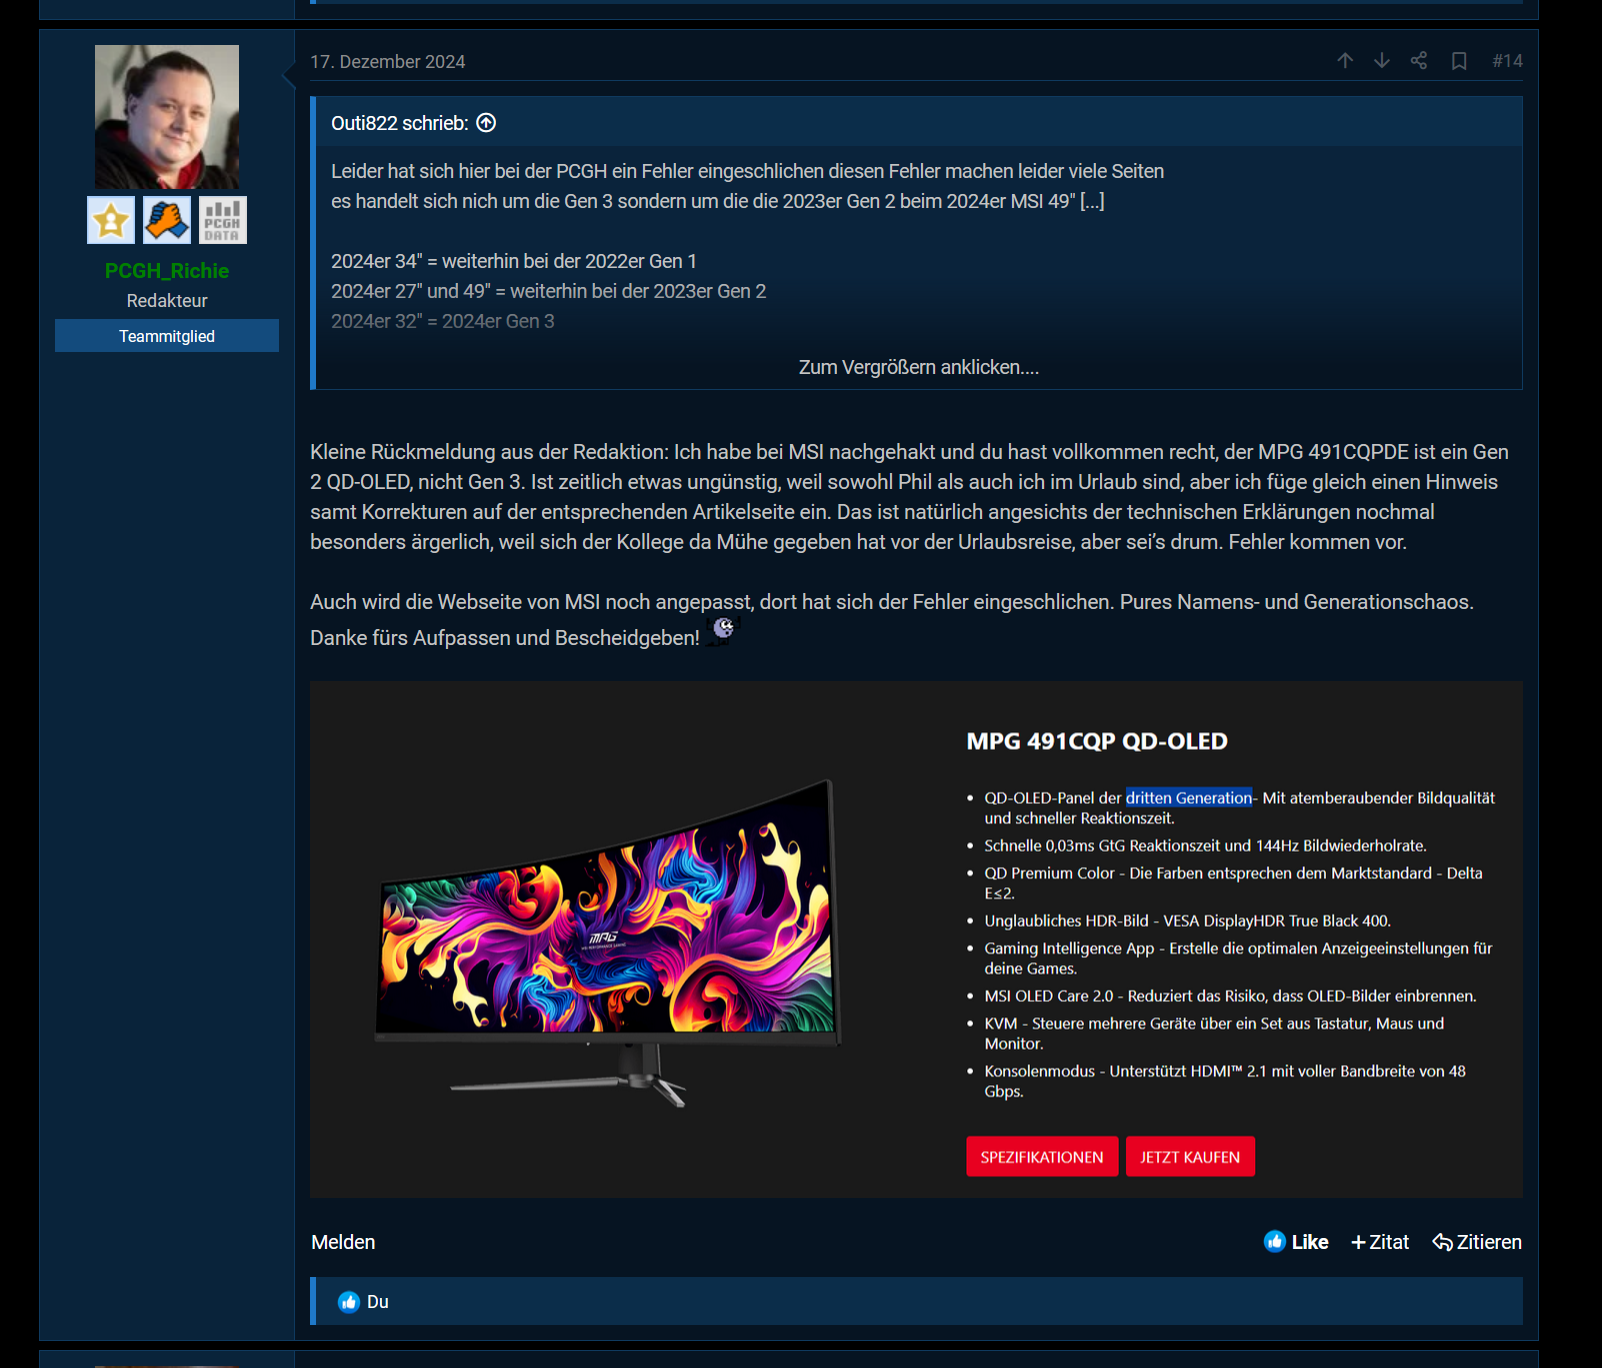1602x1368 pixels.
Task: Click the smiley emoji in the post text
Action: [x=722, y=632]
